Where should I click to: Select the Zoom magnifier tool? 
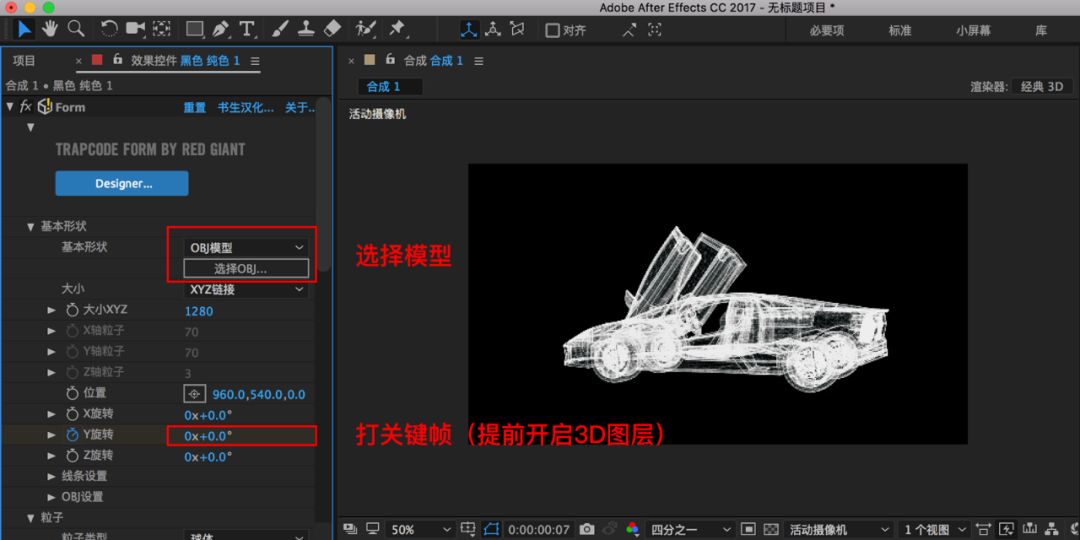click(x=75, y=28)
